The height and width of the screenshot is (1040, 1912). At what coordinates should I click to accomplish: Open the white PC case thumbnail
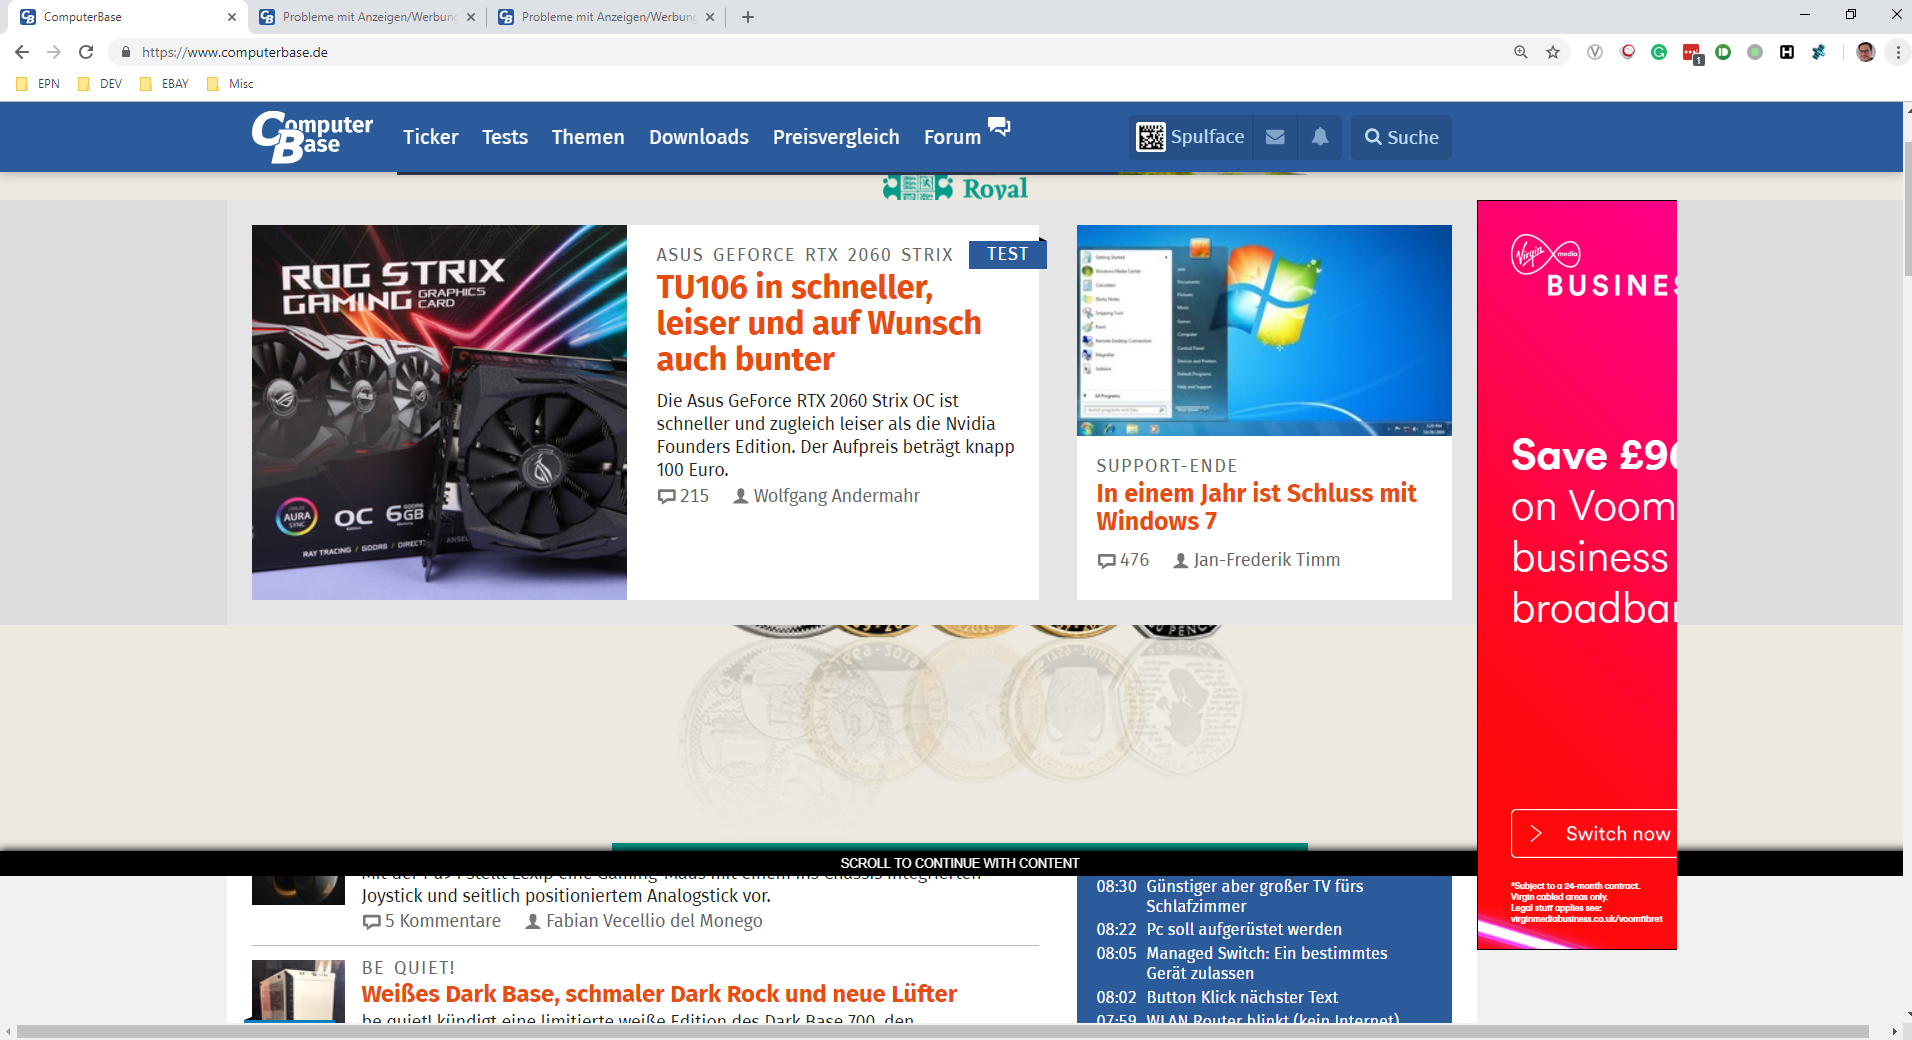(x=298, y=991)
